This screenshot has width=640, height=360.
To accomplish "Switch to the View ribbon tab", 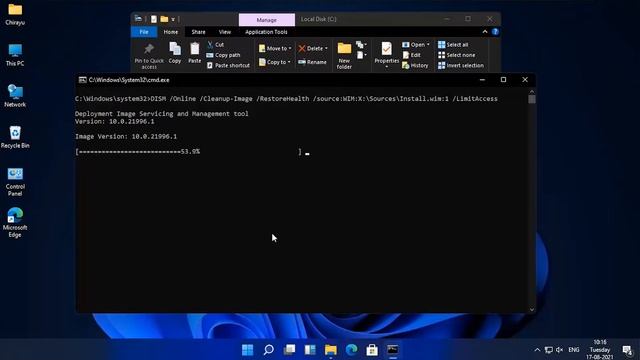I will [x=224, y=32].
